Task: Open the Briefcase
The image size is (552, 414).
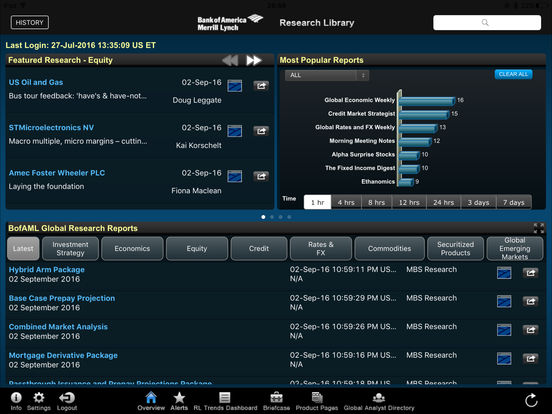Action: [x=276, y=401]
